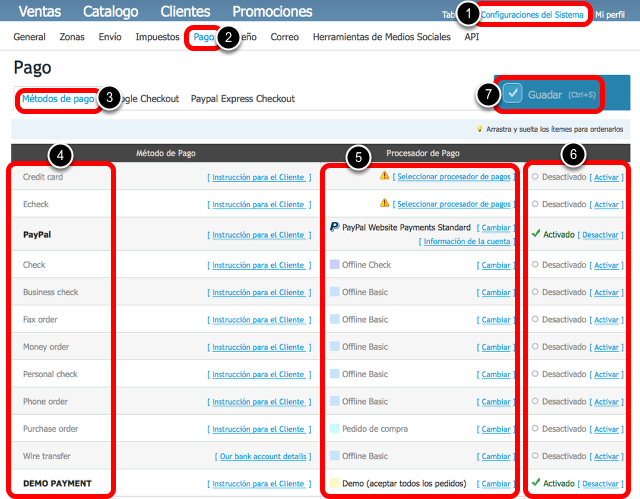The width and height of the screenshot is (640, 499).
Task: Switch to Paypal Express Checkout tab
Action: (x=243, y=99)
